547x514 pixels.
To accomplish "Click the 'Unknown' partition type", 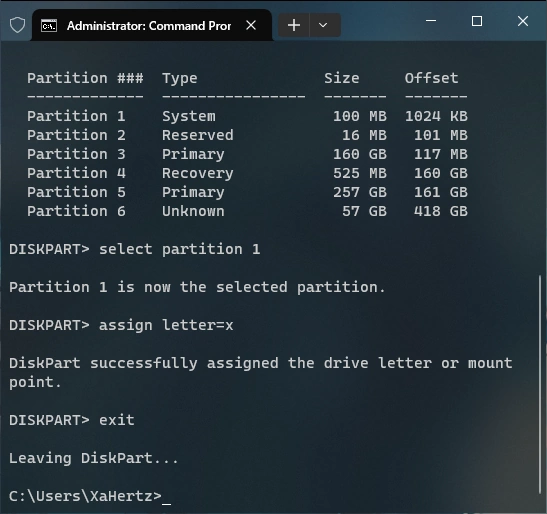I will [x=193, y=211].
